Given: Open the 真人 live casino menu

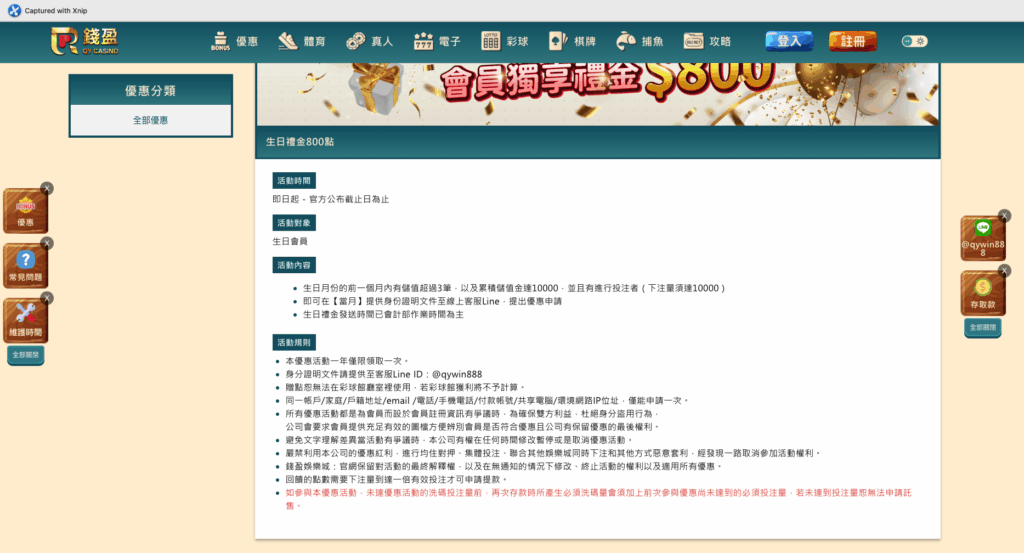Looking at the screenshot, I should (x=370, y=42).
